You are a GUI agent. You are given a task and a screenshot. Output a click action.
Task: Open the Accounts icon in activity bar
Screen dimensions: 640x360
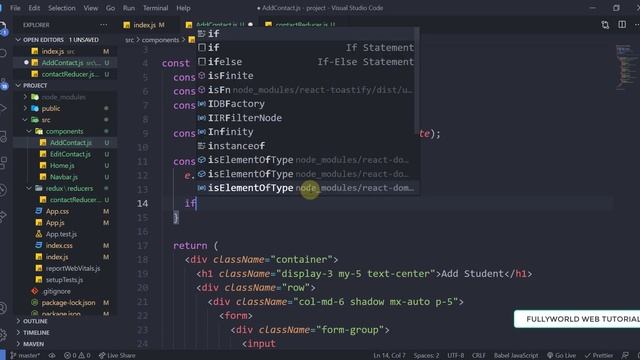[3, 308]
